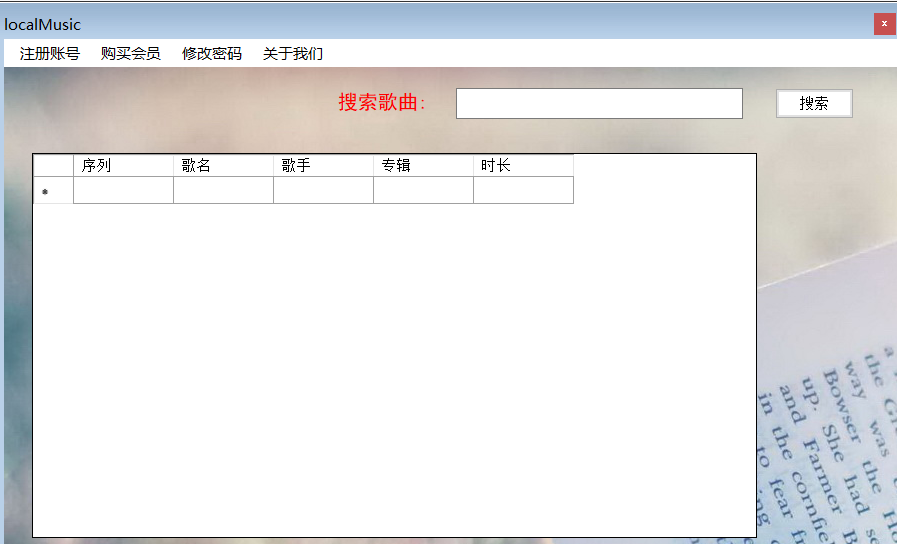The width and height of the screenshot is (897, 544).
Task: Click the empty cell under 序列
Action: pos(124,190)
